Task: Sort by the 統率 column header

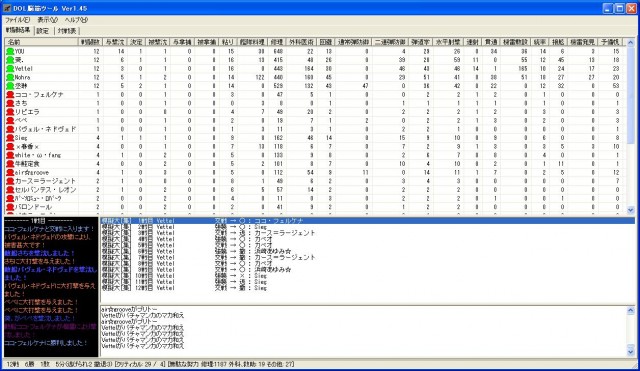Action: pyautogui.click(x=540, y=42)
